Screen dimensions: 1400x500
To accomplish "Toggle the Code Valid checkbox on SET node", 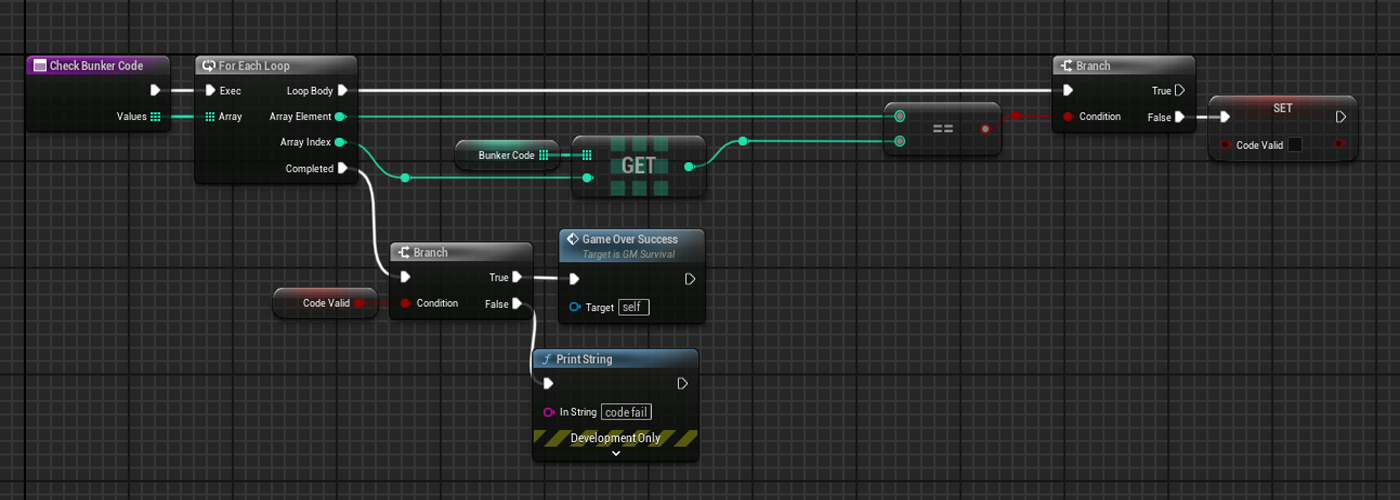I will coord(1295,145).
